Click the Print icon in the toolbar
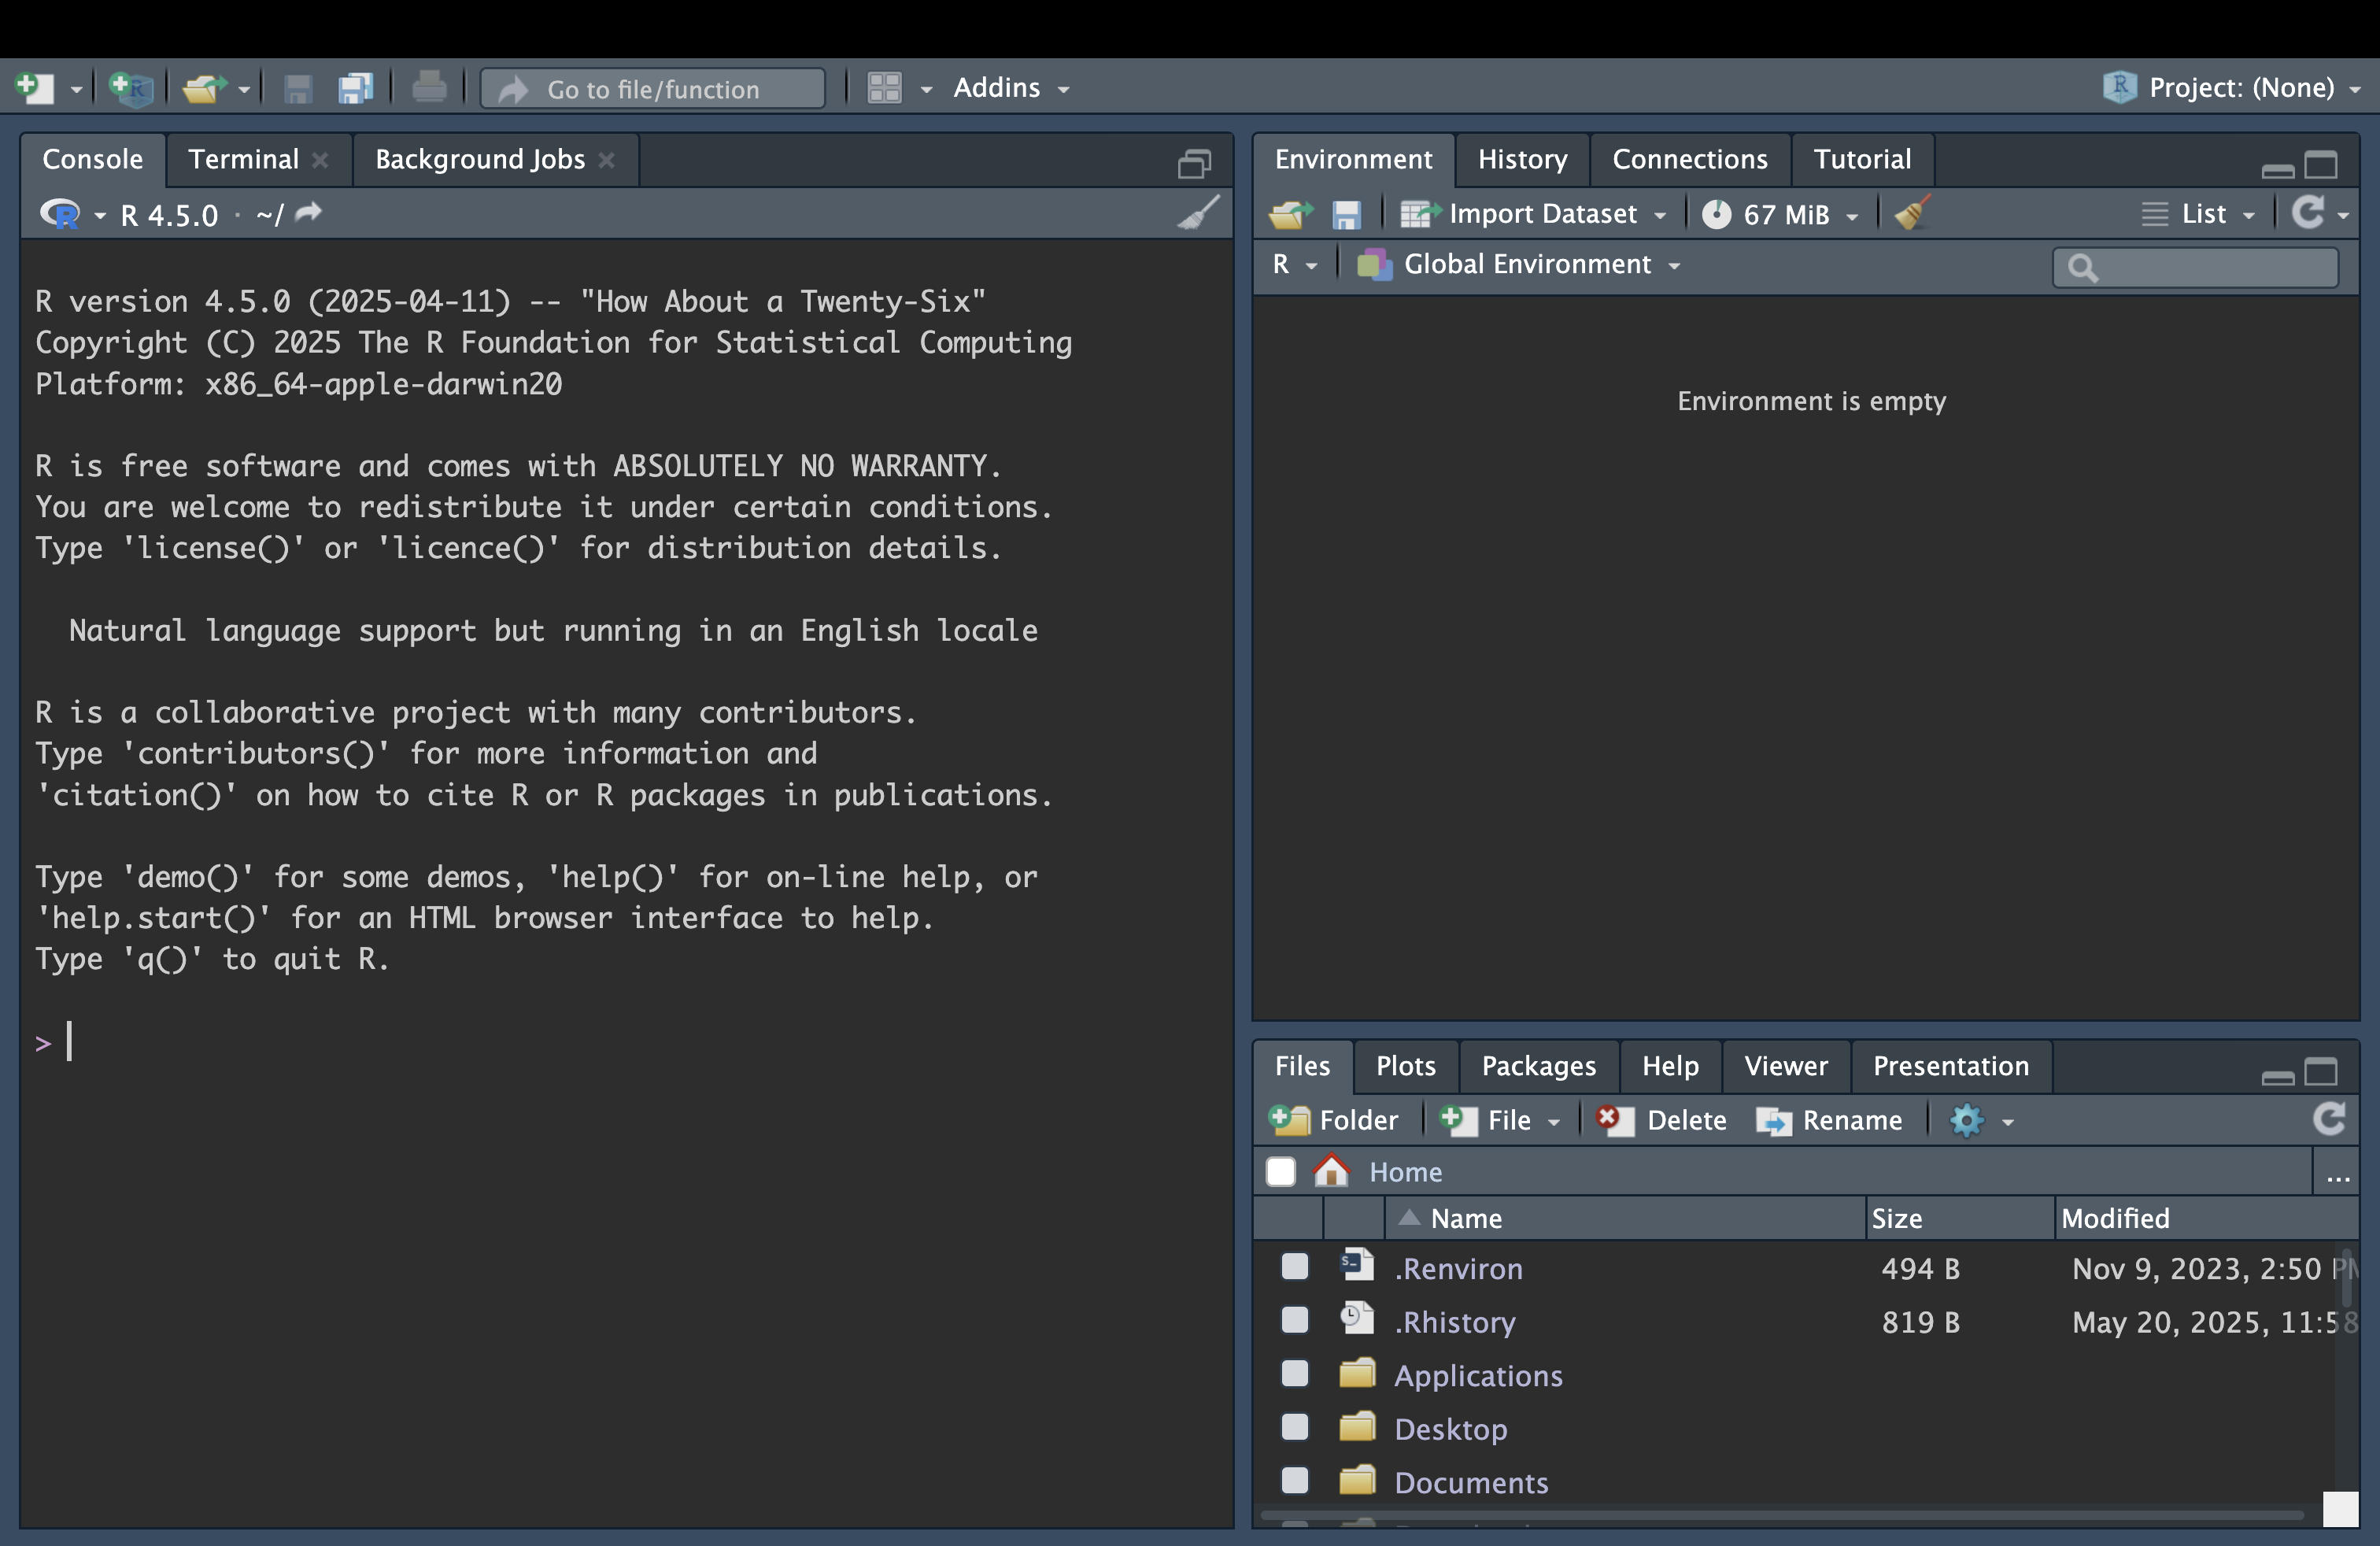 pyautogui.click(x=429, y=87)
